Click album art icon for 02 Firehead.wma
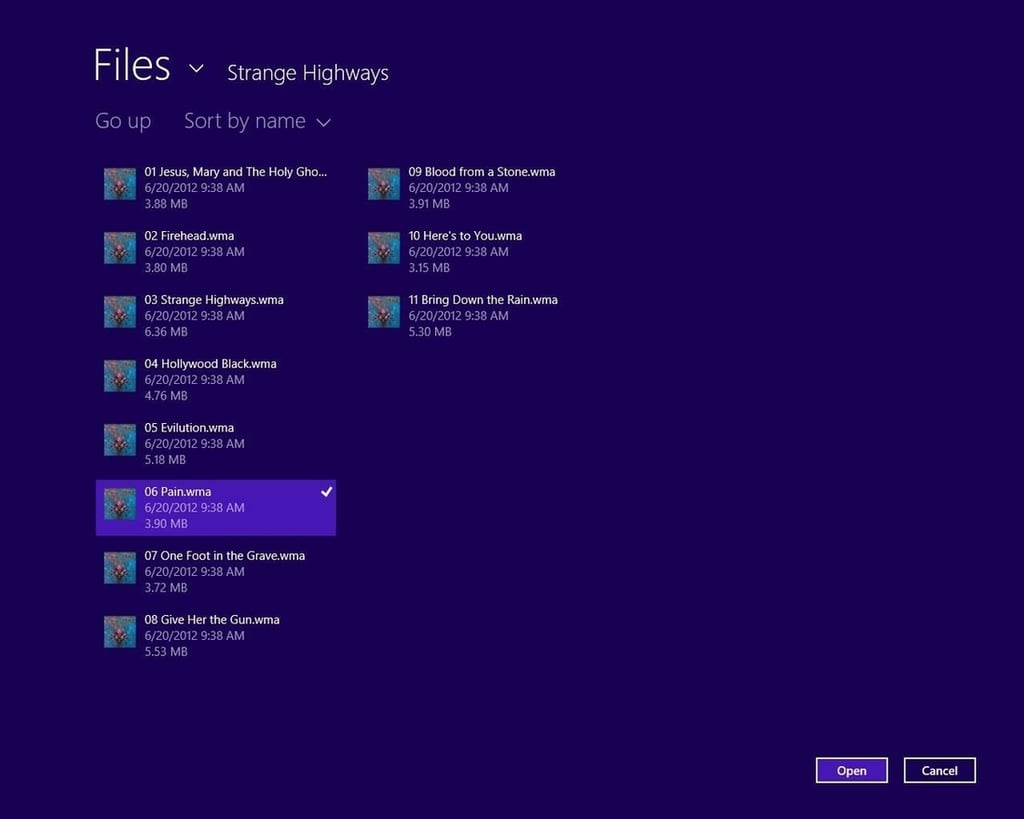 tap(120, 248)
